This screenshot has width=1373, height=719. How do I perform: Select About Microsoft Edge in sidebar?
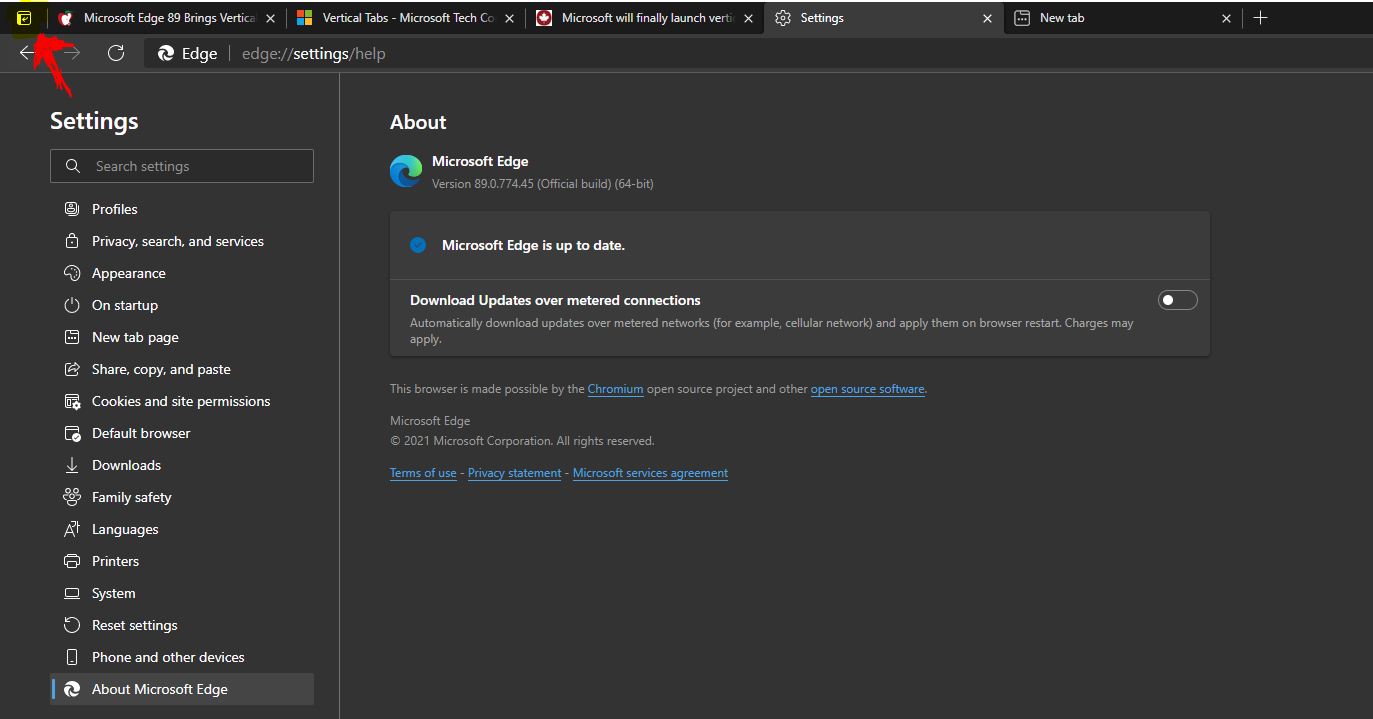pos(182,689)
